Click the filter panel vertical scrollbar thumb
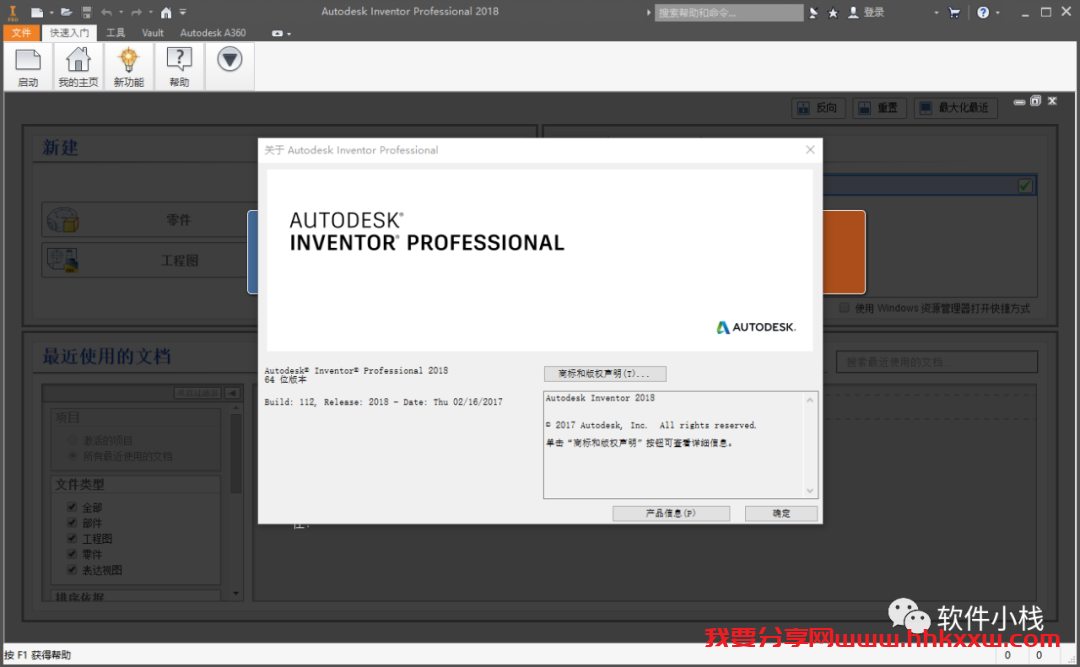Screen dimensions: 1080x667 236,453
